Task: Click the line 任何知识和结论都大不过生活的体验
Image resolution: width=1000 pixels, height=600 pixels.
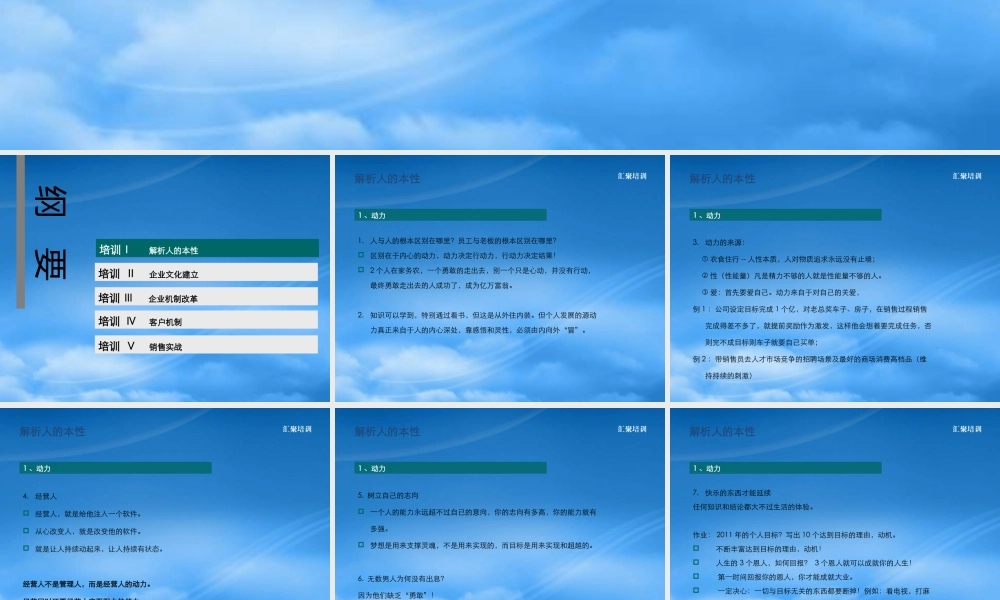Action: 753,507
